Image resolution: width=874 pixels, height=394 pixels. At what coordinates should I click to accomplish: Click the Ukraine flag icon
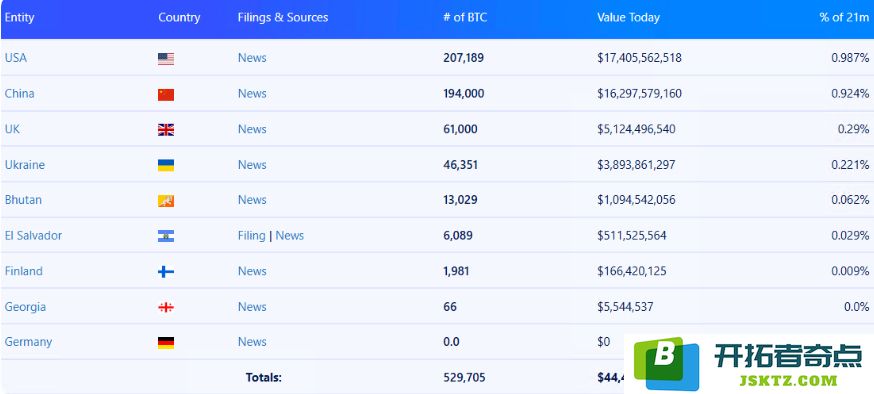tap(166, 166)
